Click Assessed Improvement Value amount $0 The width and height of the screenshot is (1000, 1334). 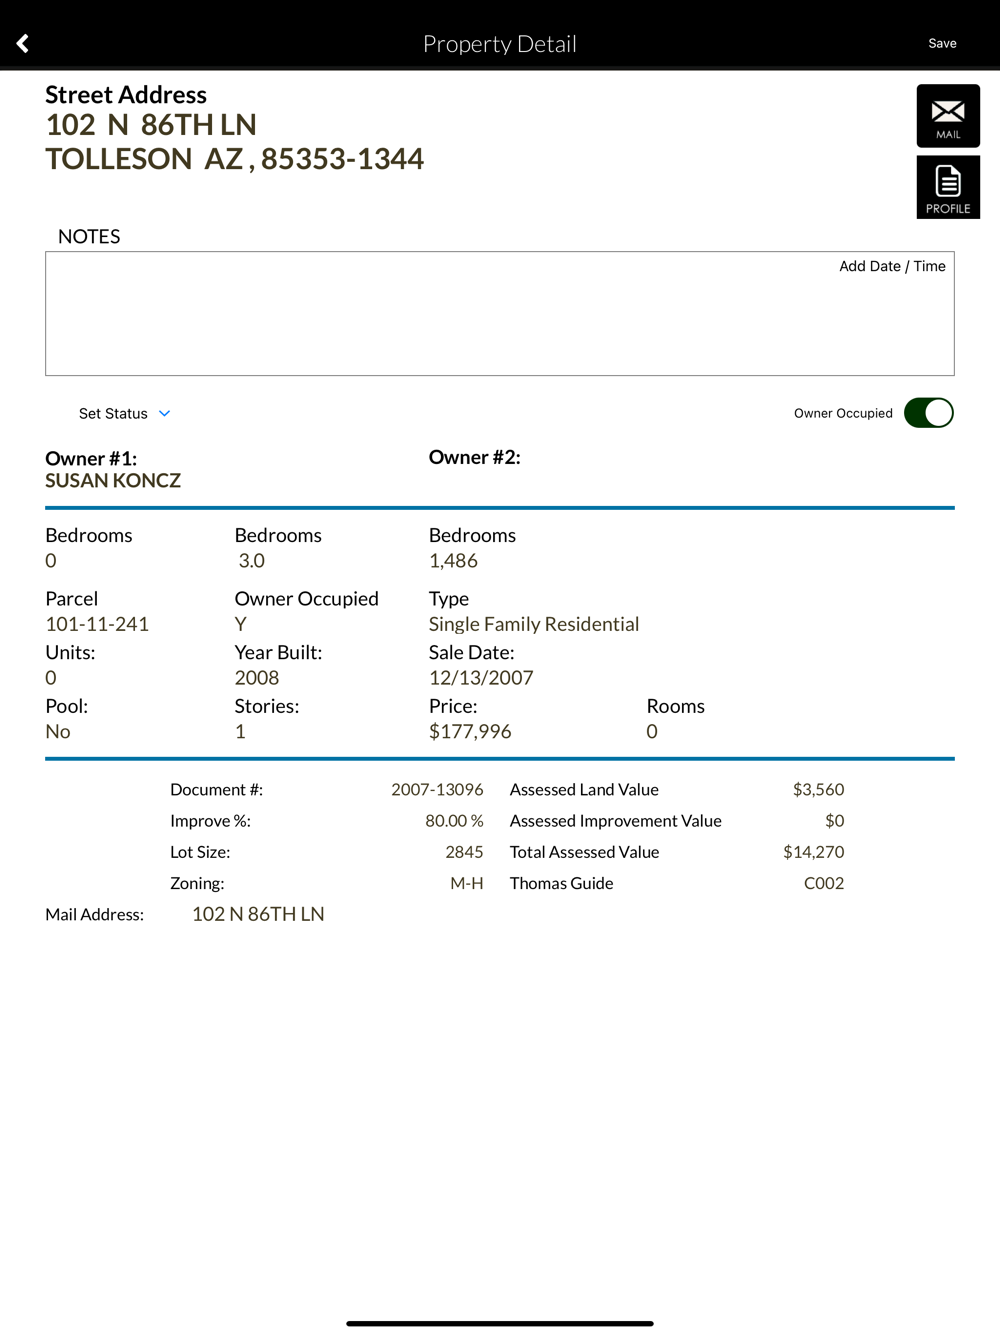(x=834, y=821)
